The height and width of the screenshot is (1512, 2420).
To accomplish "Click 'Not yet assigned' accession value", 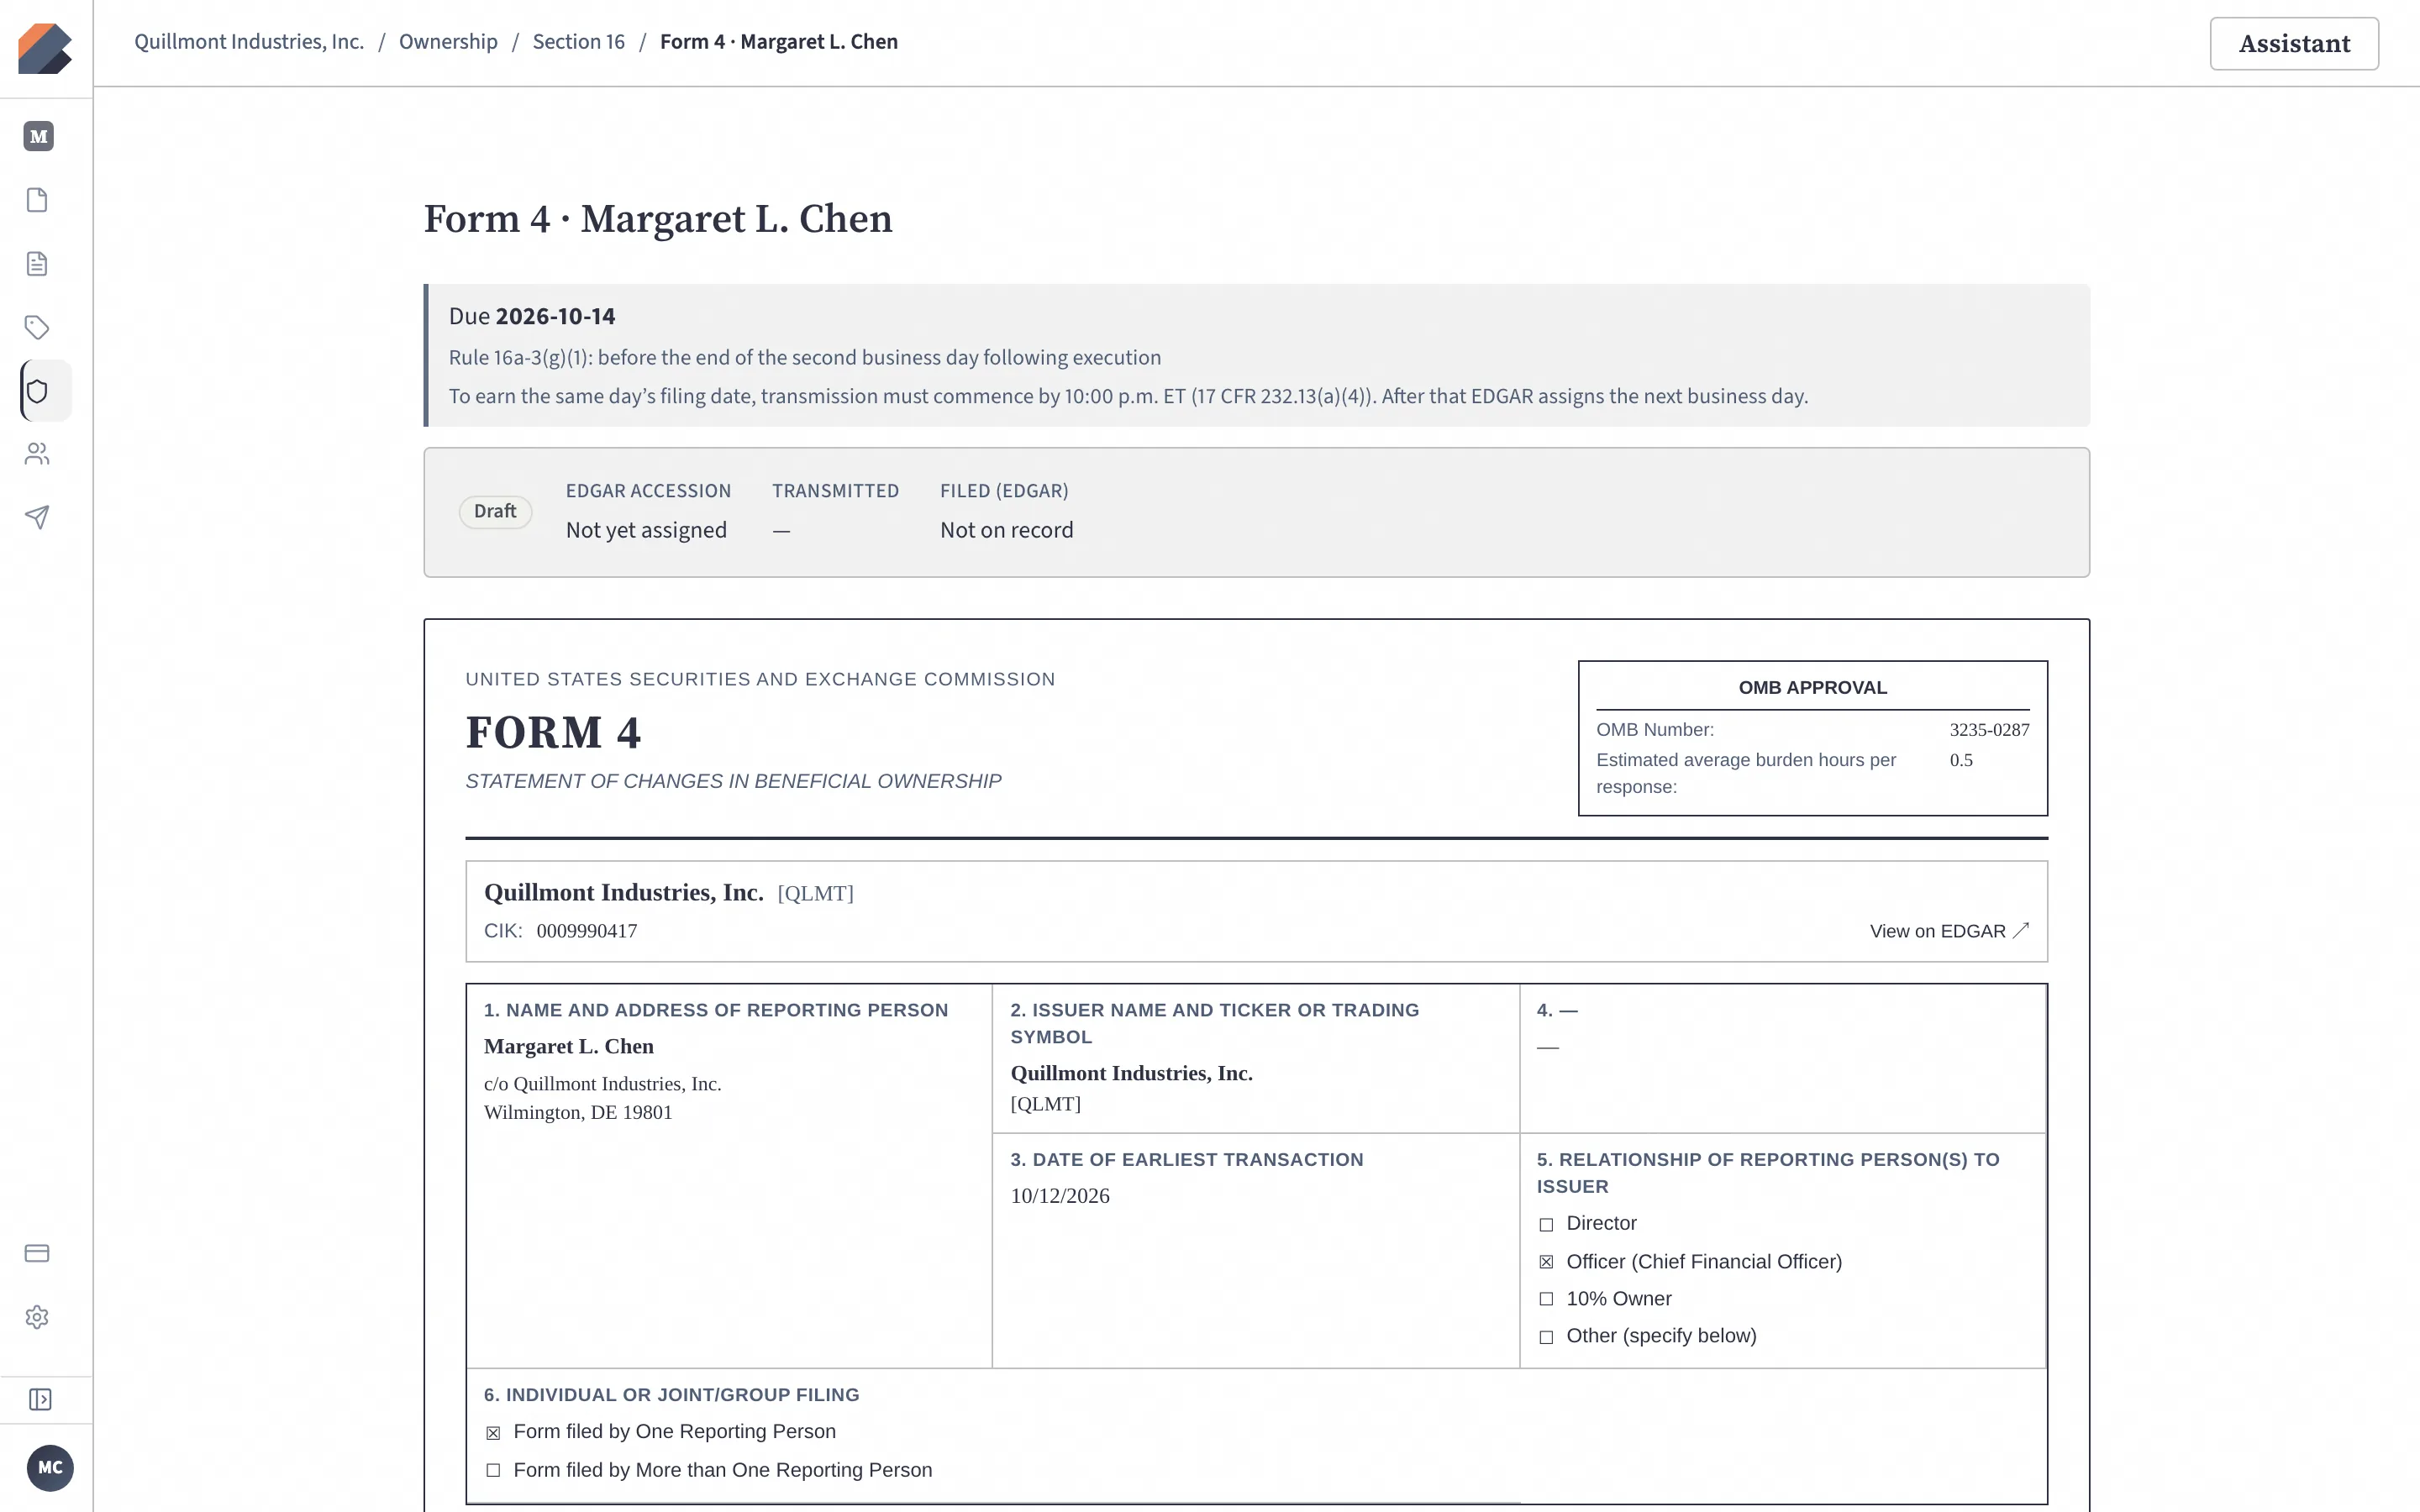I will click(x=646, y=530).
